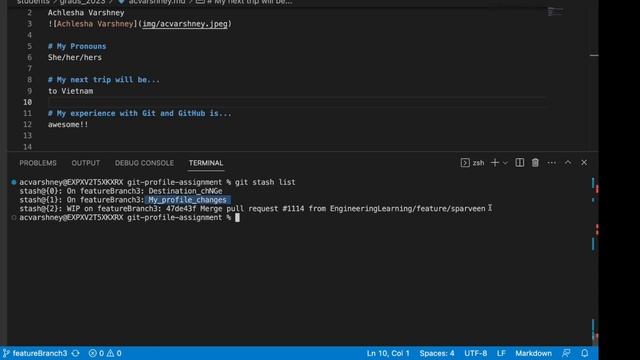
Task: Switch to the PROBLEMS tab
Action: pyautogui.click(x=38, y=163)
